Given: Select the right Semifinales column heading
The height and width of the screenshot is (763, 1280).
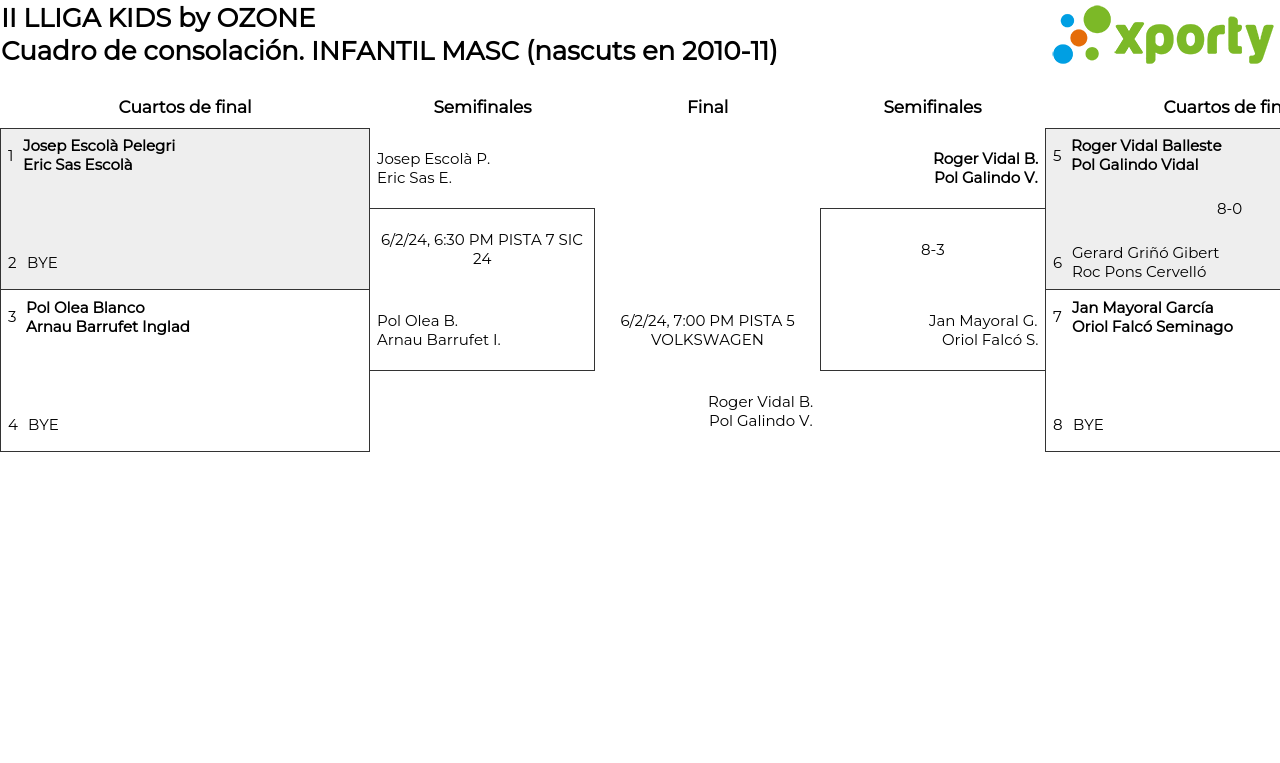Looking at the screenshot, I should 932,107.
